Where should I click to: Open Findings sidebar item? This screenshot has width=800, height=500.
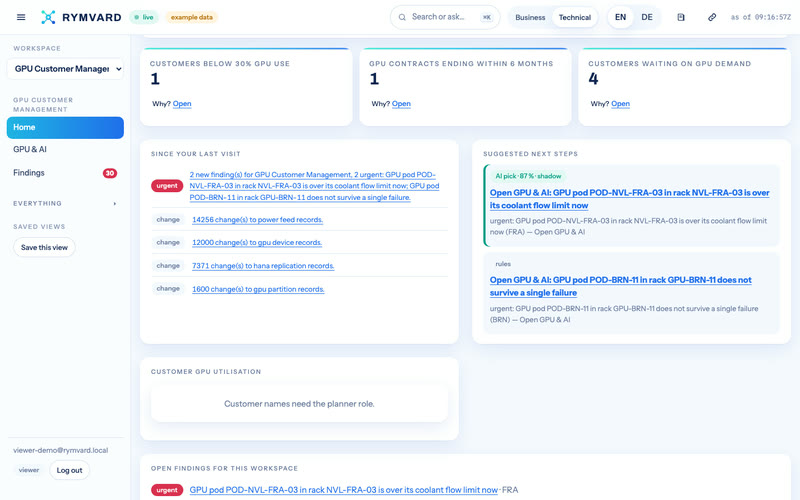click(x=65, y=173)
